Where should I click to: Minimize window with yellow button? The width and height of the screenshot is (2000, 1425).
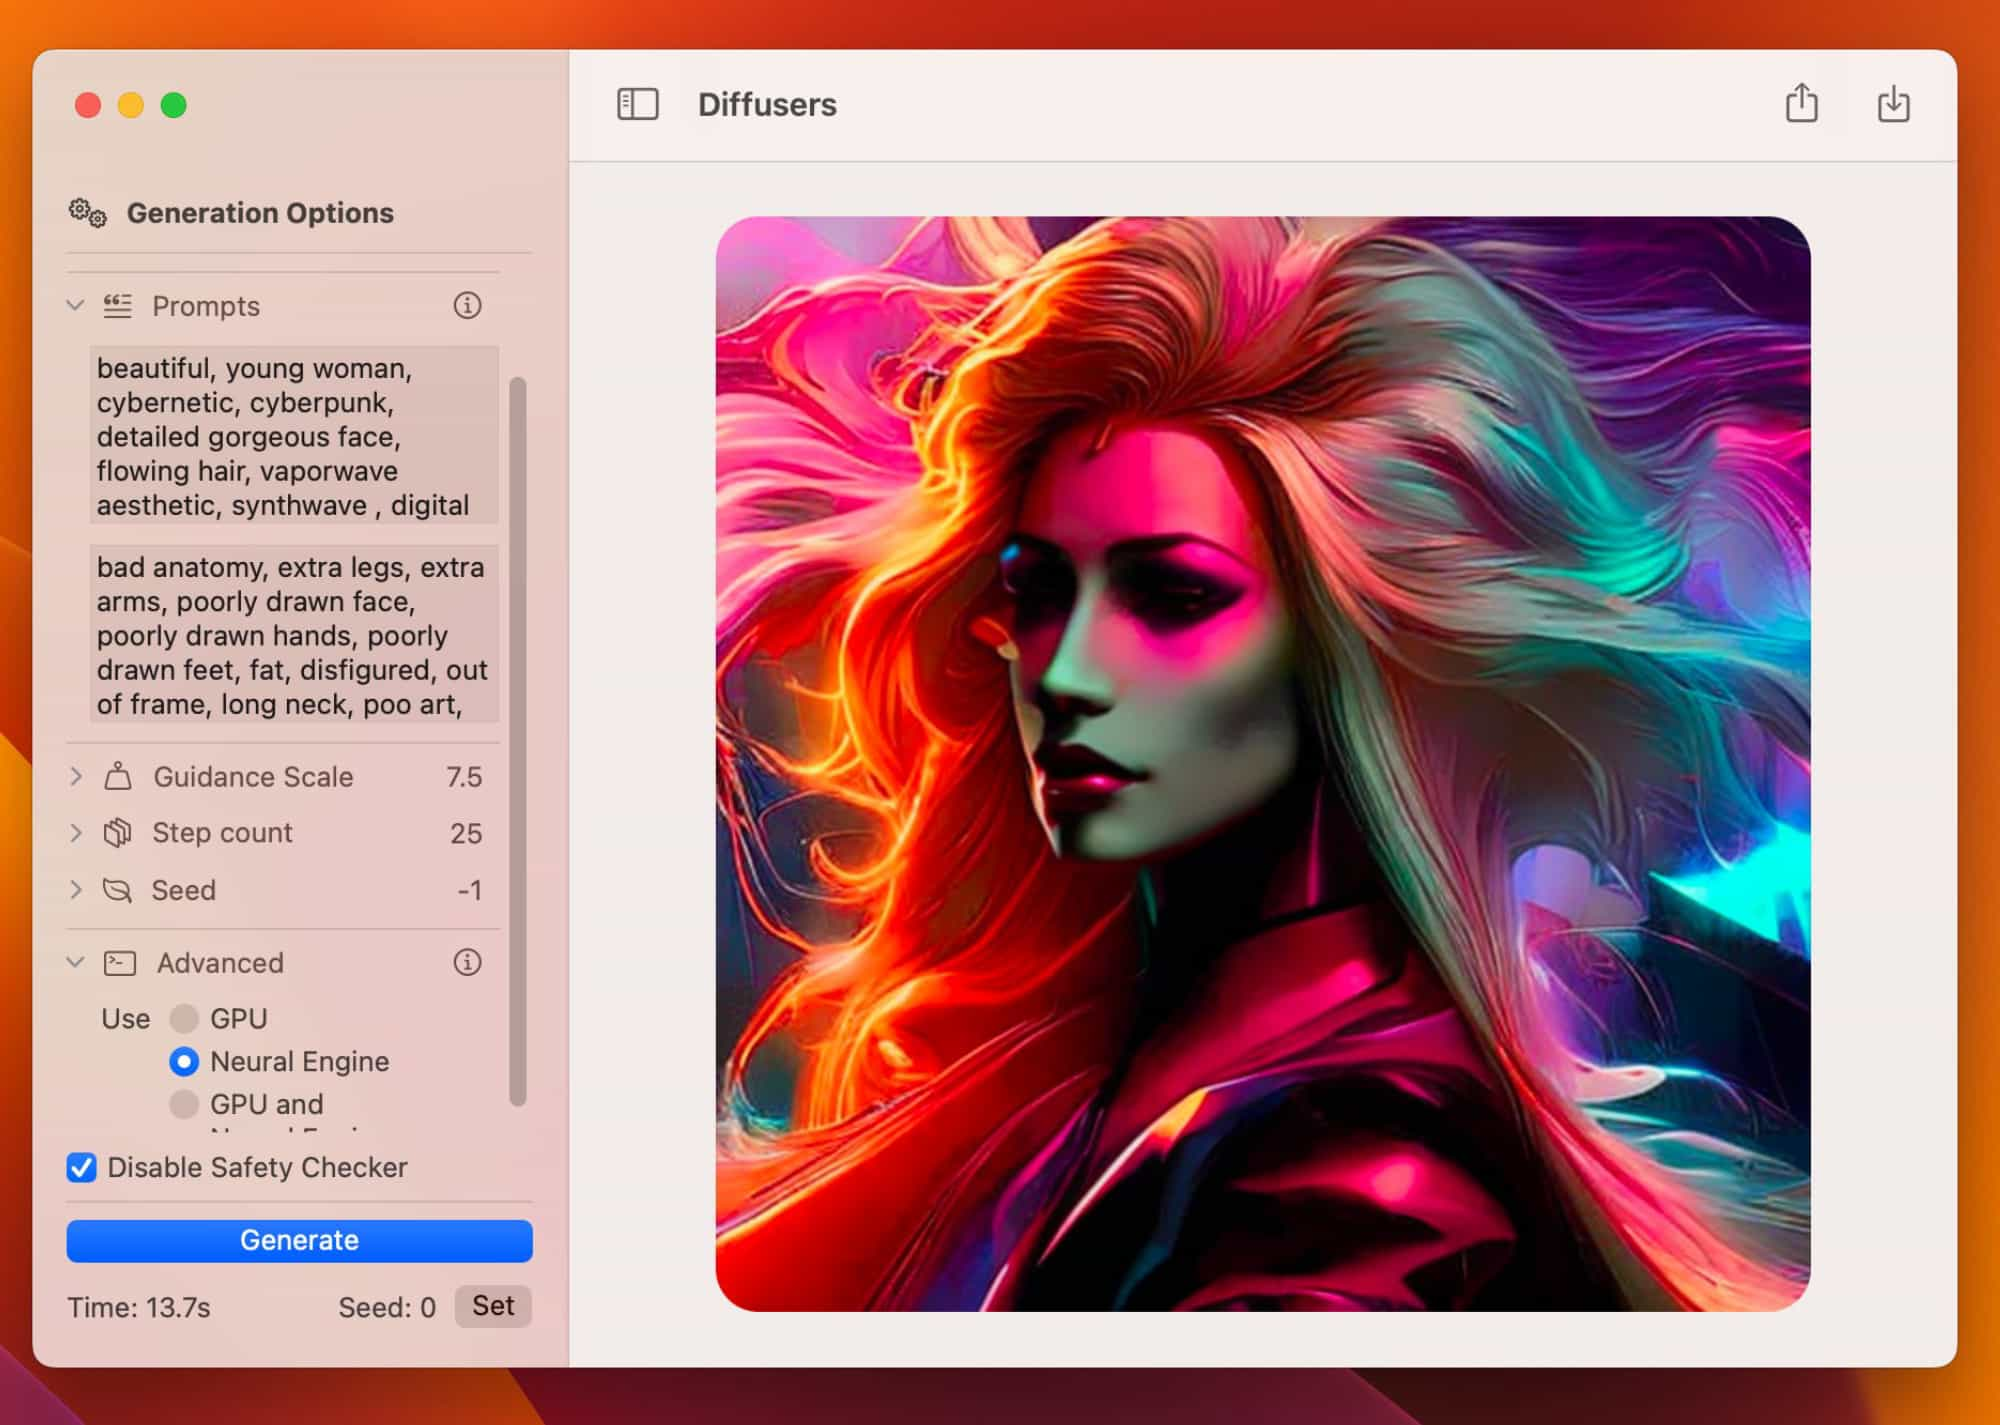pyautogui.click(x=131, y=105)
